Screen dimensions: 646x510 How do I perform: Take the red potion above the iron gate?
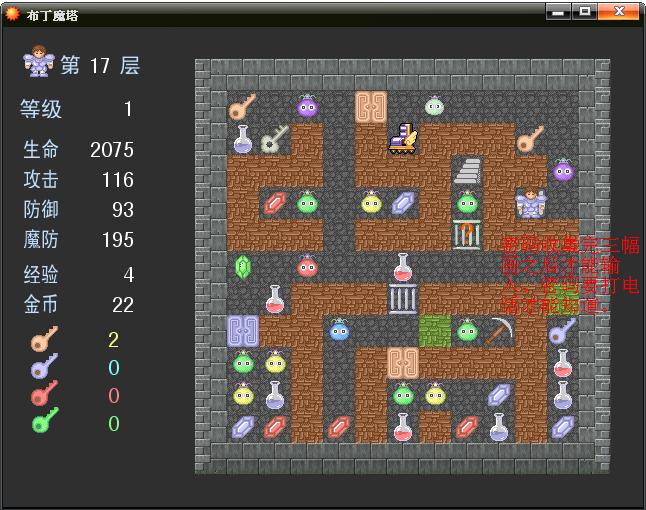click(403, 267)
